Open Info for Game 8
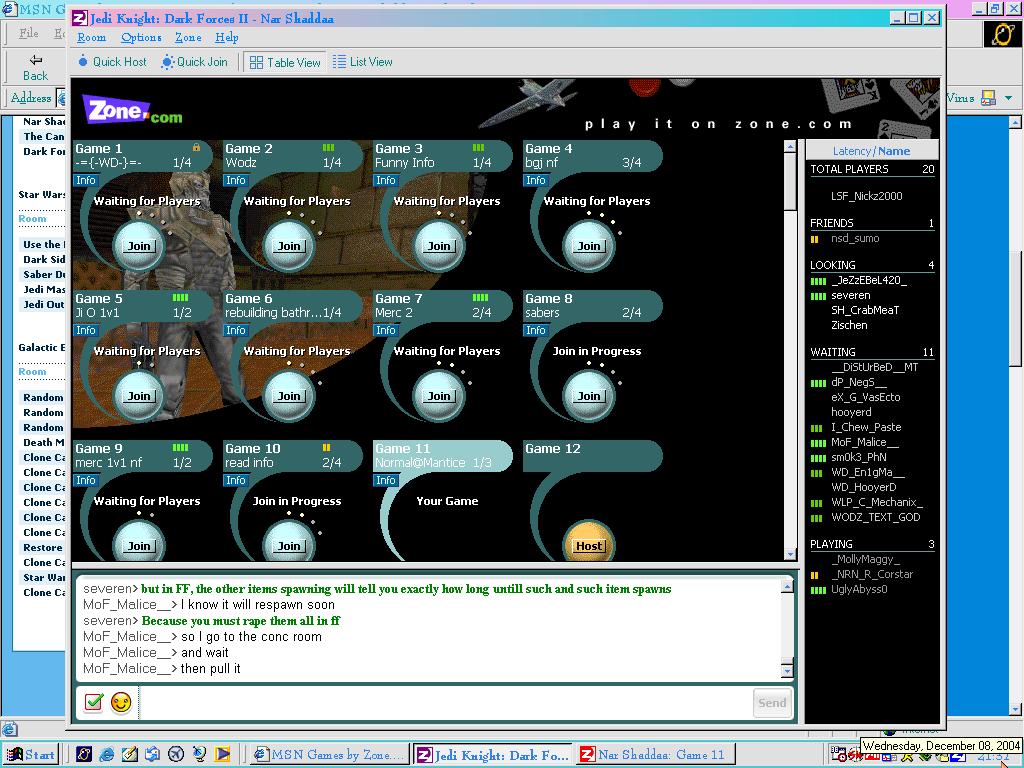The height and width of the screenshot is (768, 1024). [536, 330]
